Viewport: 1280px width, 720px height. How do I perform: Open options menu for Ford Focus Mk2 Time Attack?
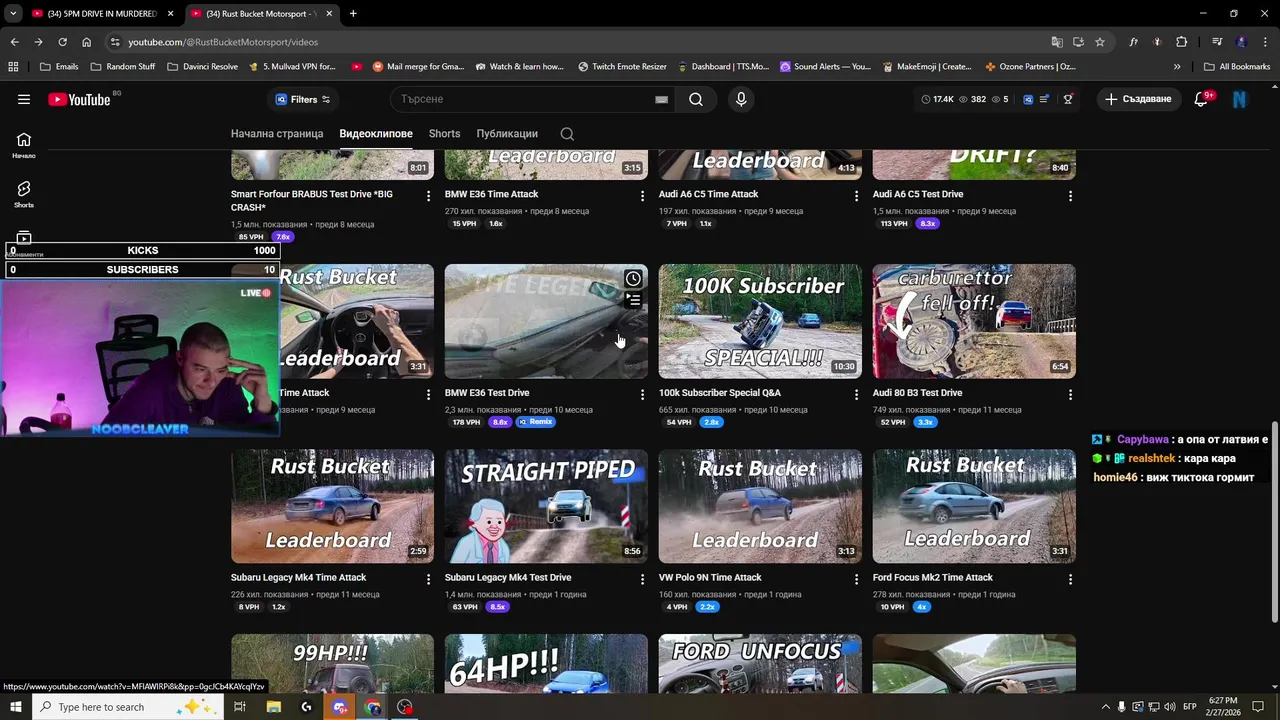coord(1070,579)
